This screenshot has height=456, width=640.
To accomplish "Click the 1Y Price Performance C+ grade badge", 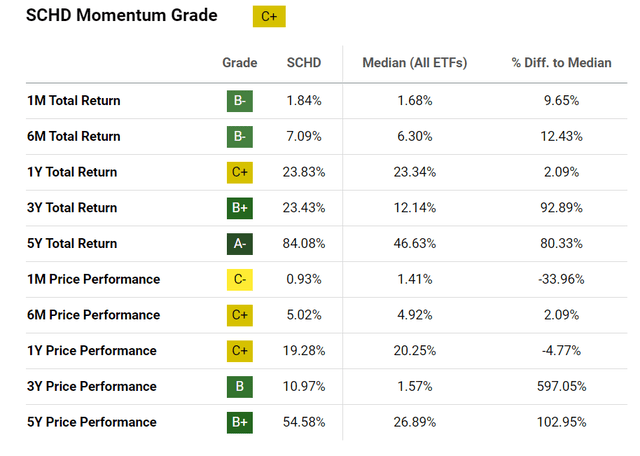I will pos(239,351).
